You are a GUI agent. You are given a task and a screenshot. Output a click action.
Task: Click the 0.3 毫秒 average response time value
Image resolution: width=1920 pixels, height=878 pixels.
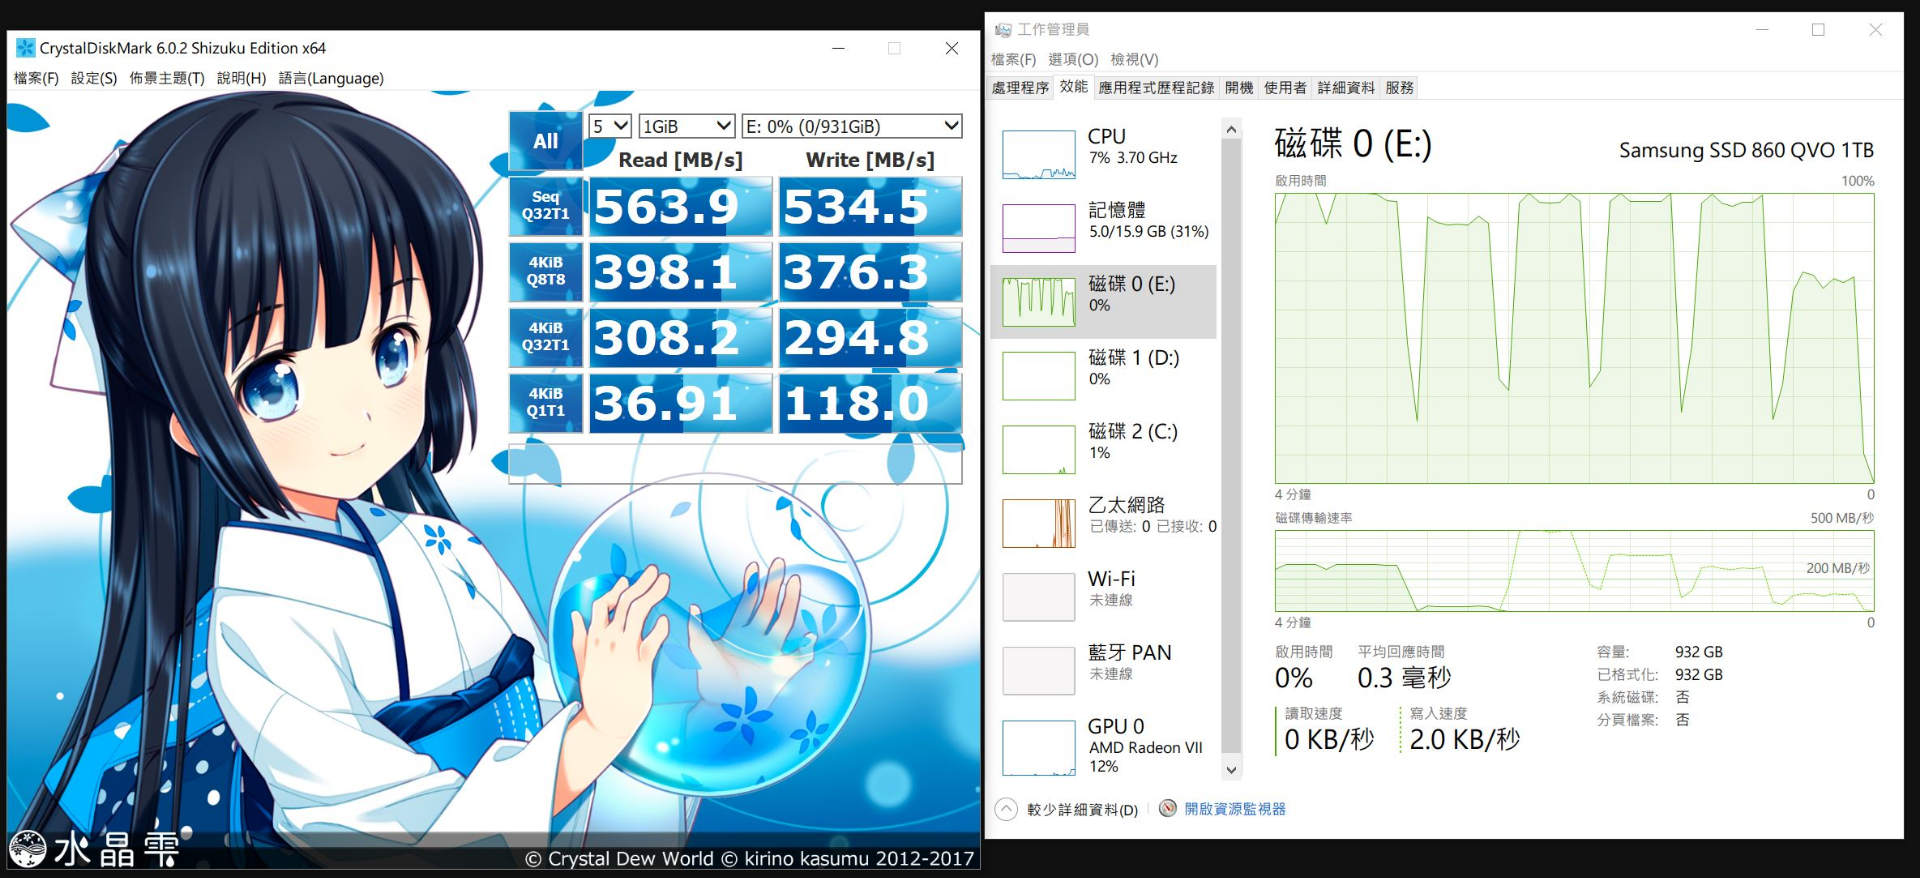click(1404, 677)
